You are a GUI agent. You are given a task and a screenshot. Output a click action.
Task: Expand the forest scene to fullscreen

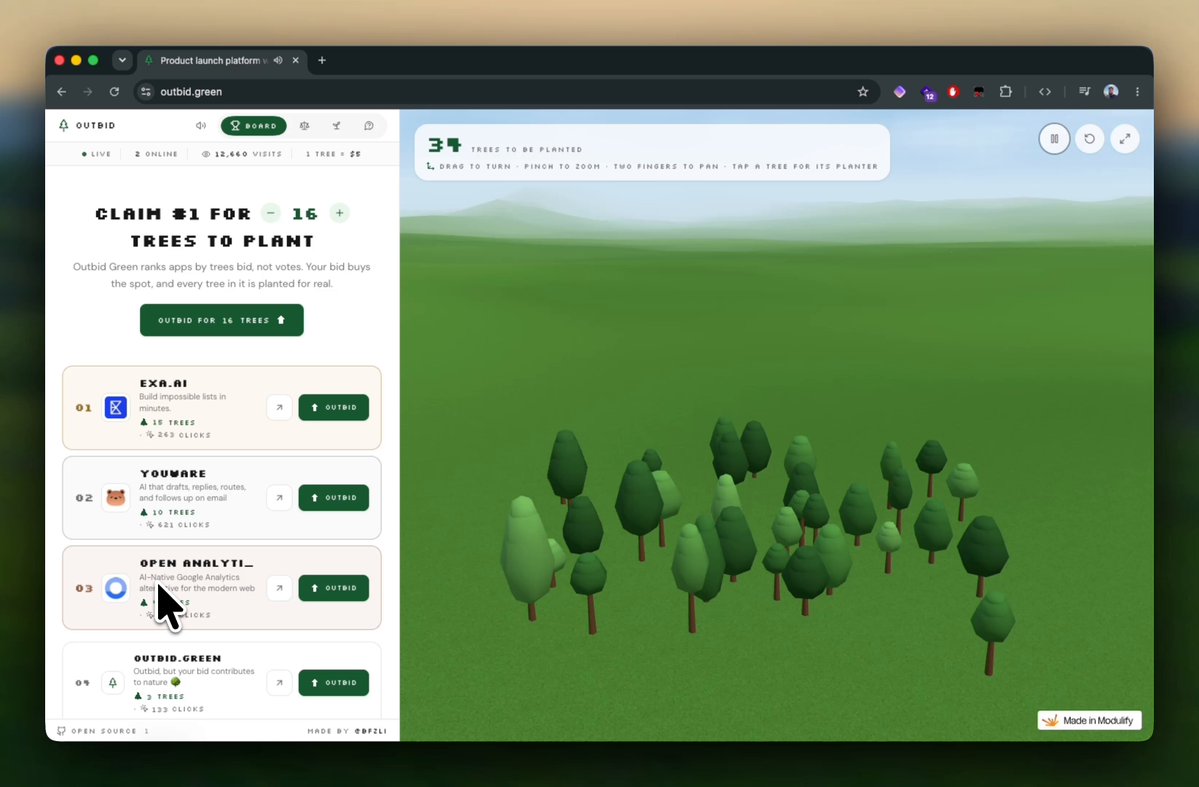point(1125,139)
